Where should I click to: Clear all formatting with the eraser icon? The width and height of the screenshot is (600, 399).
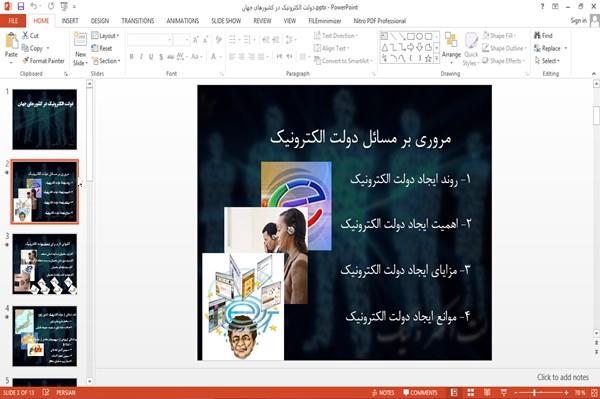(218, 39)
